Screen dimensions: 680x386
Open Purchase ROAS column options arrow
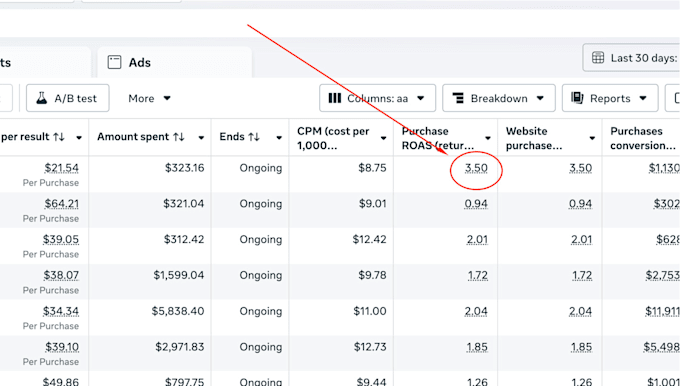(x=488, y=138)
